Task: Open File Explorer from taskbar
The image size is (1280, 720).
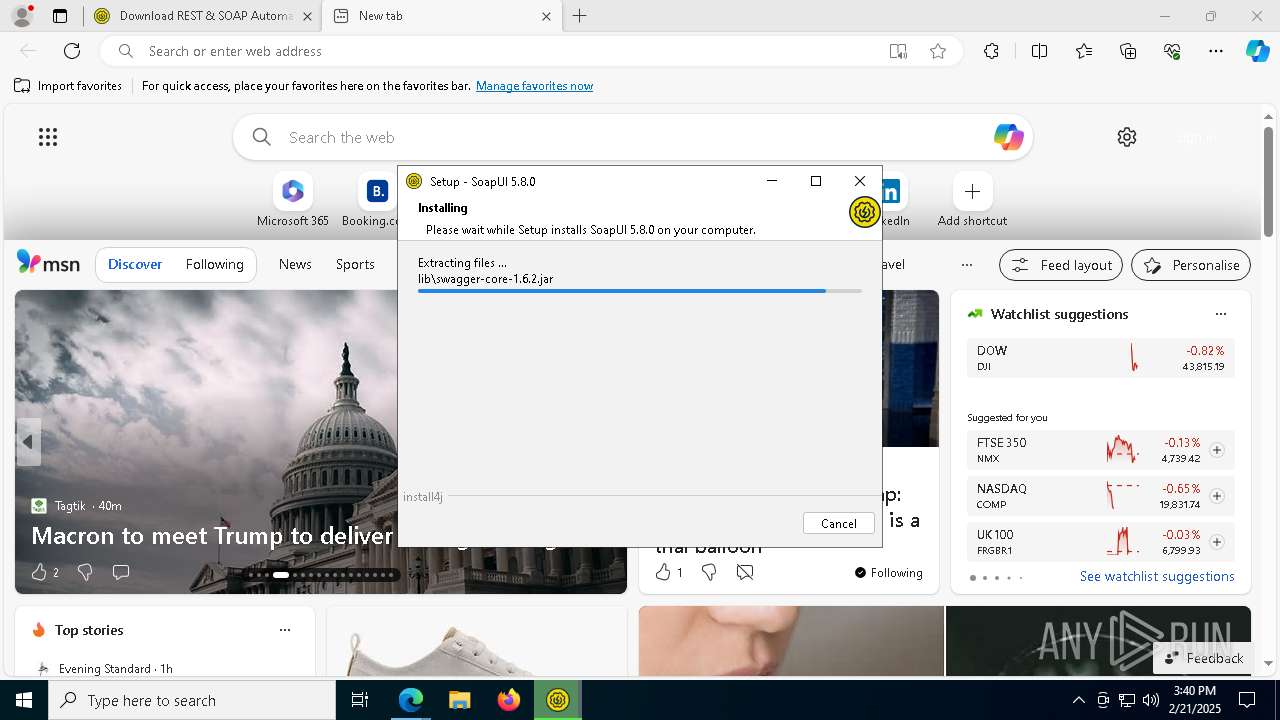Action: (459, 700)
